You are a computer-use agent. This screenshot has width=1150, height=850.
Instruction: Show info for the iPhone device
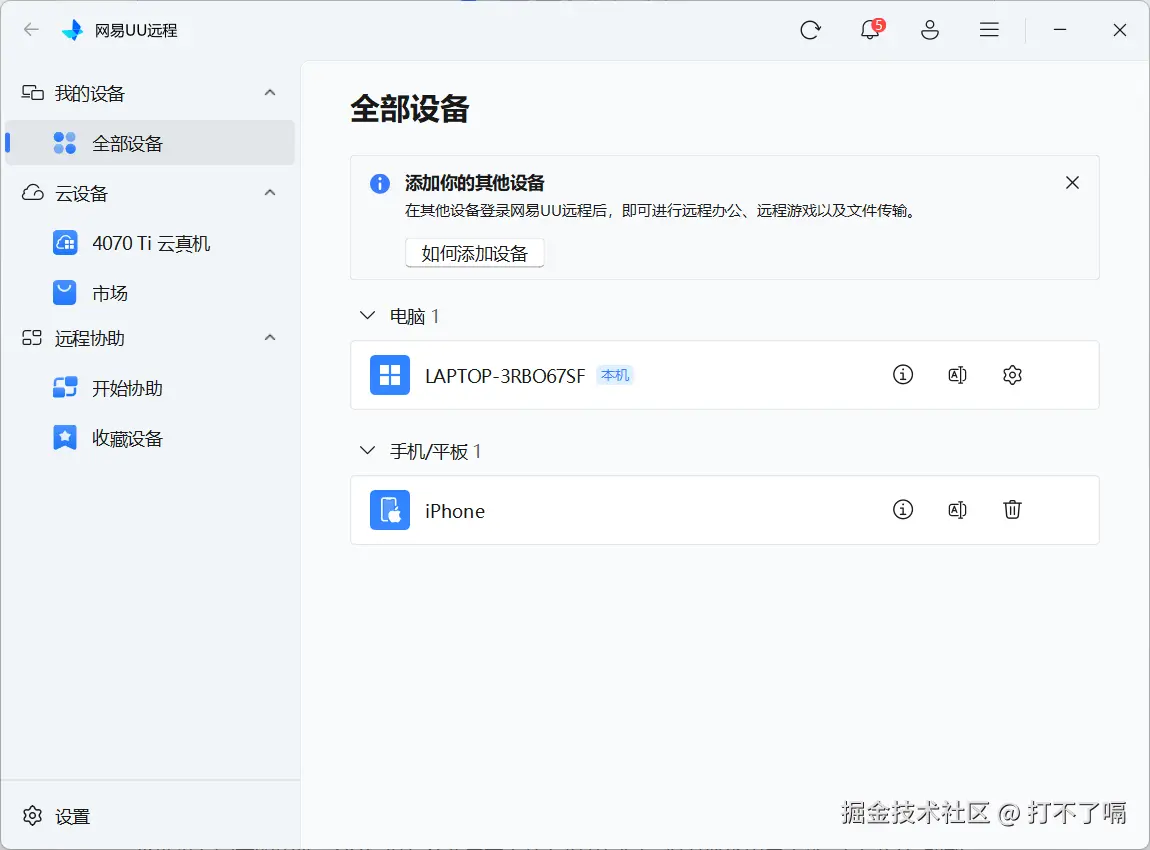902,510
